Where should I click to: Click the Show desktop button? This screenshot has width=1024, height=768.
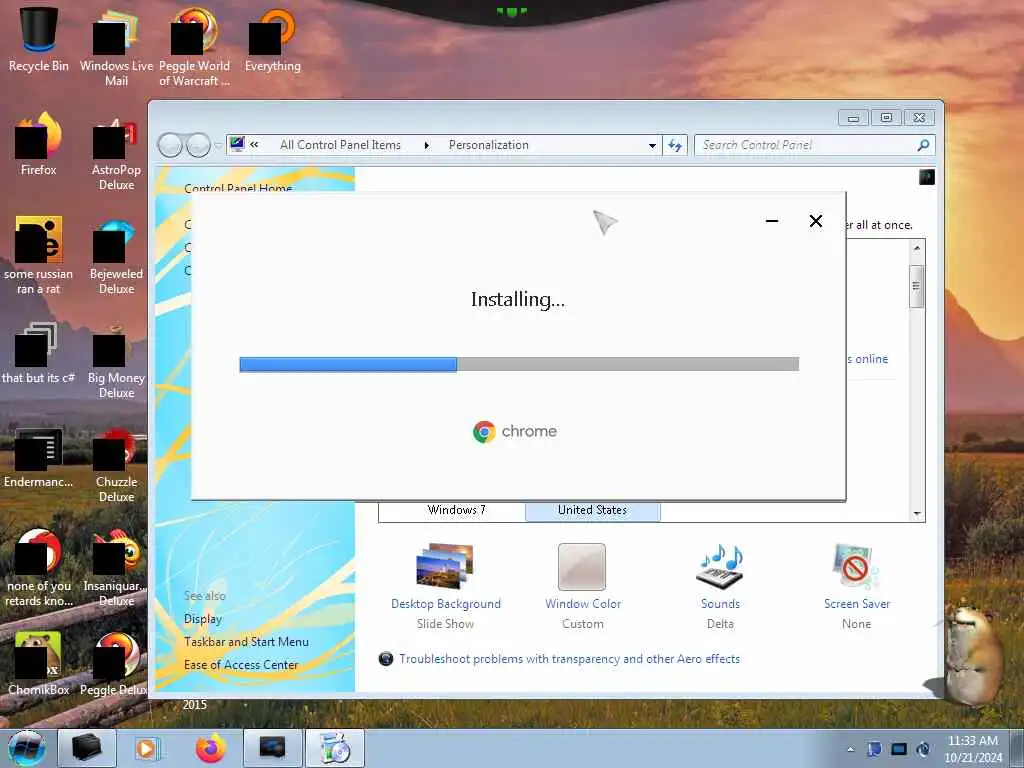[1016, 748]
